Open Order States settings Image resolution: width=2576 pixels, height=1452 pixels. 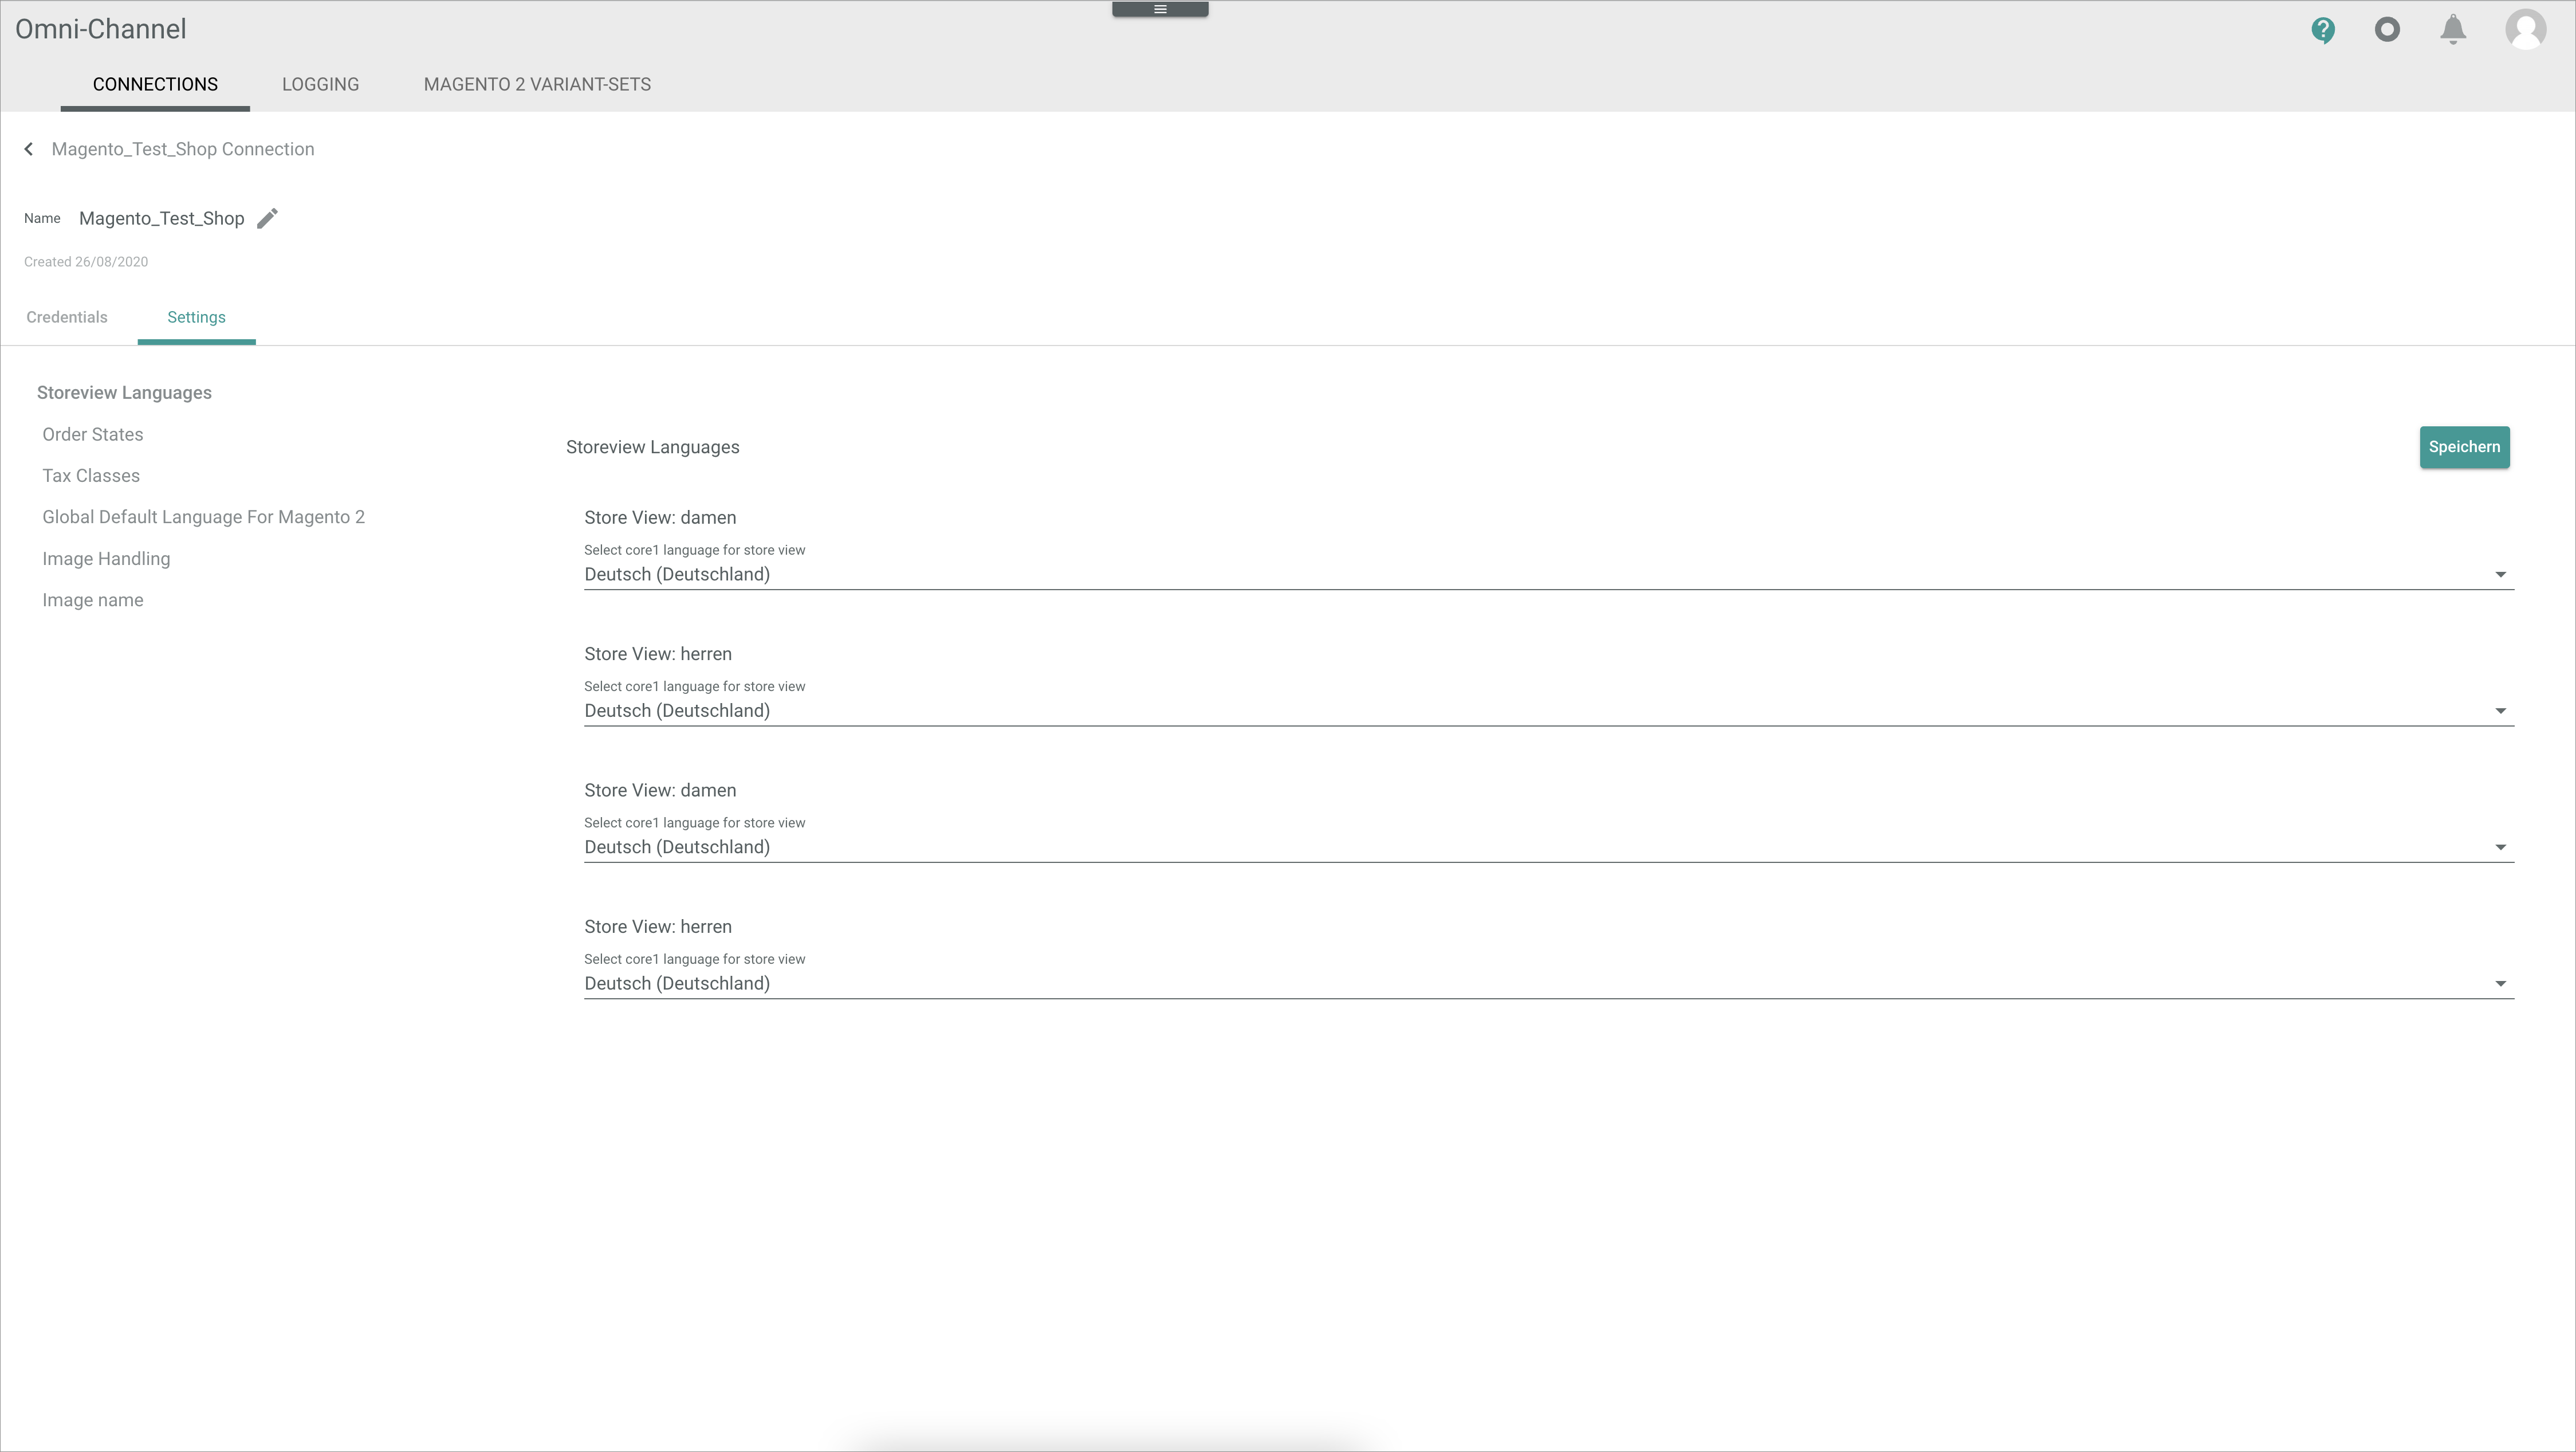point(93,434)
